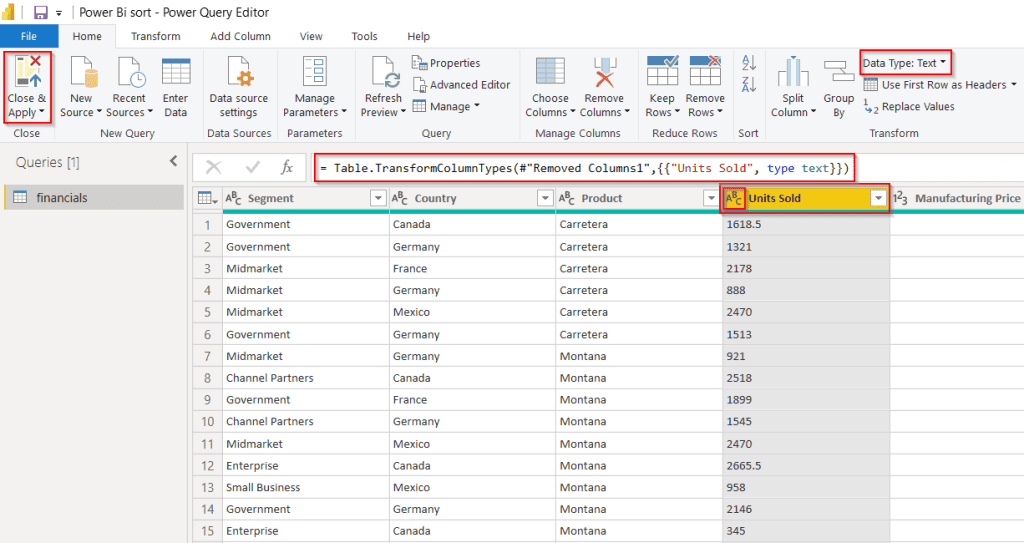1024x543 pixels.
Task: Click the Refresh Preview icon
Action: click(x=384, y=71)
